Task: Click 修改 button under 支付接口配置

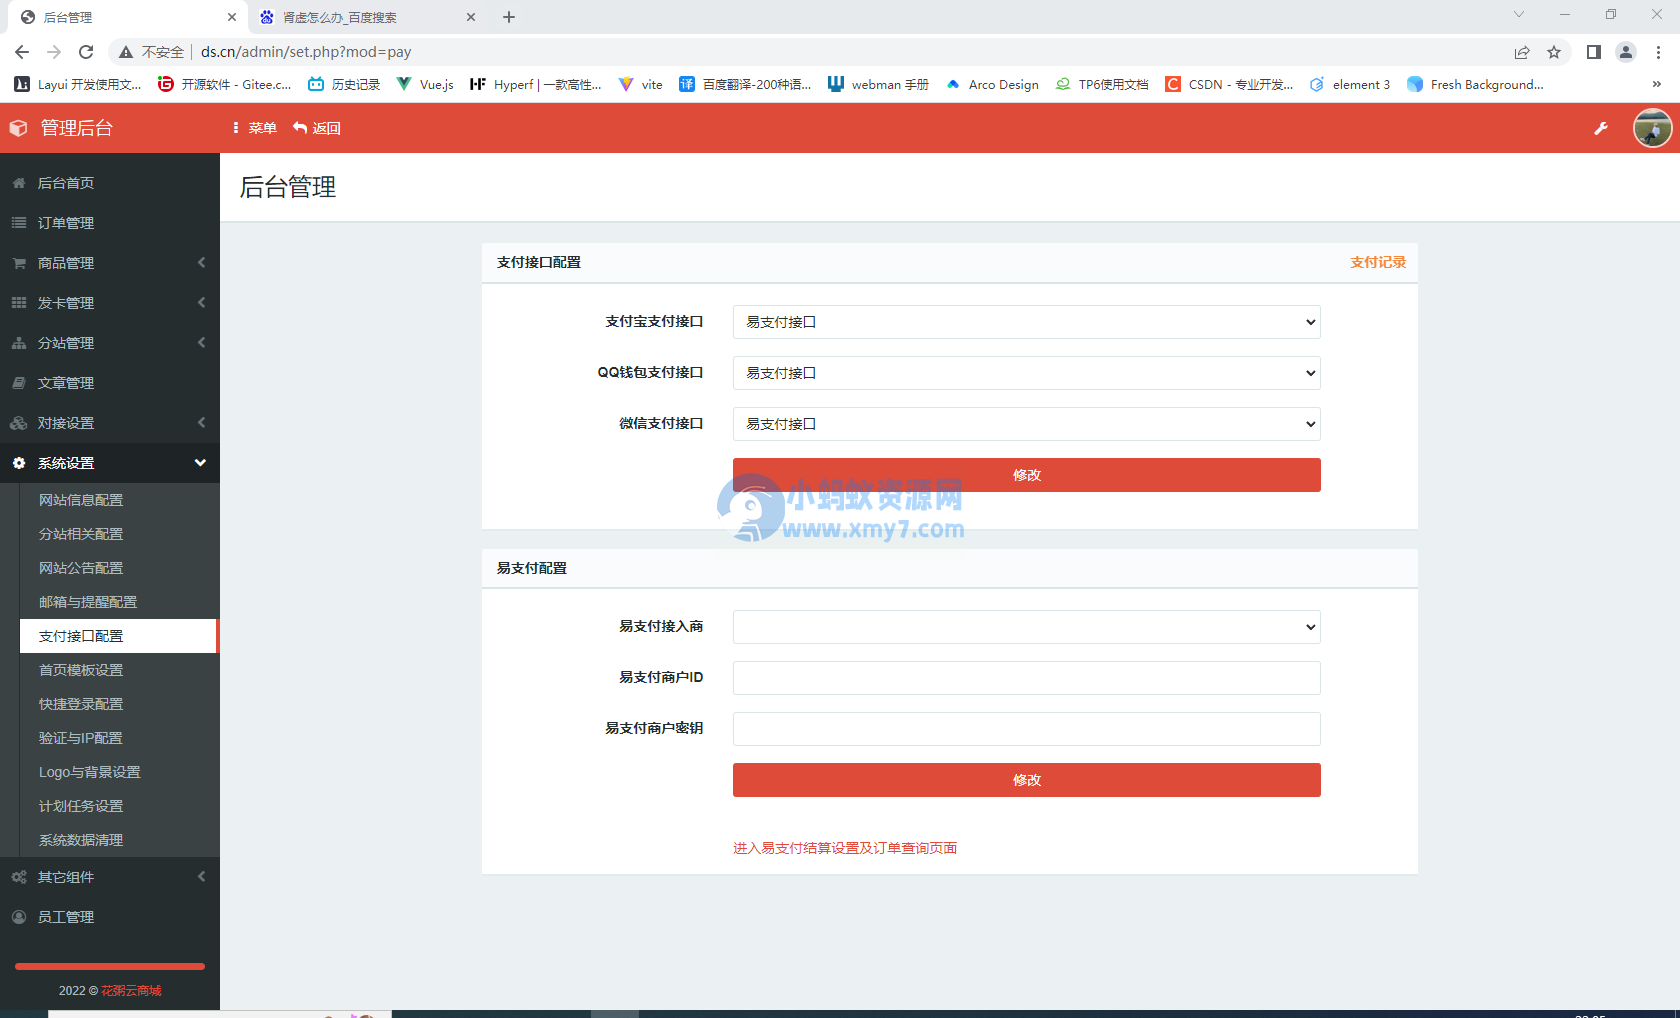Action: (1026, 475)
